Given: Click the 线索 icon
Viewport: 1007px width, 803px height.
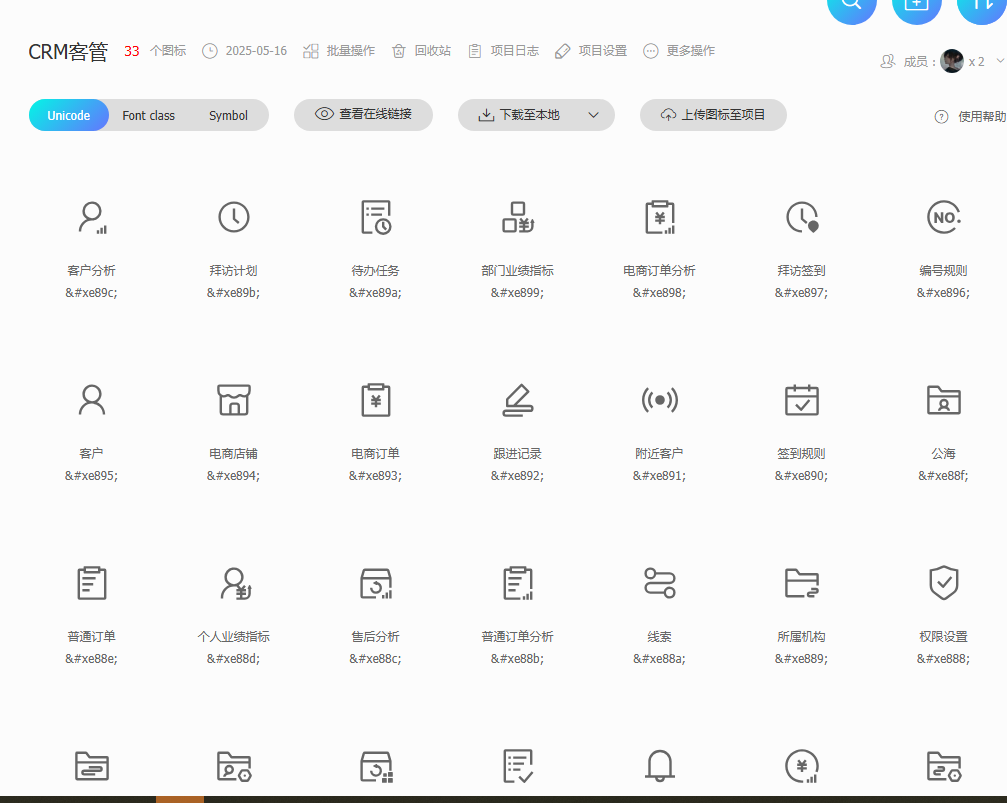Looking at the screenshot, I should [x=659, y=582].
